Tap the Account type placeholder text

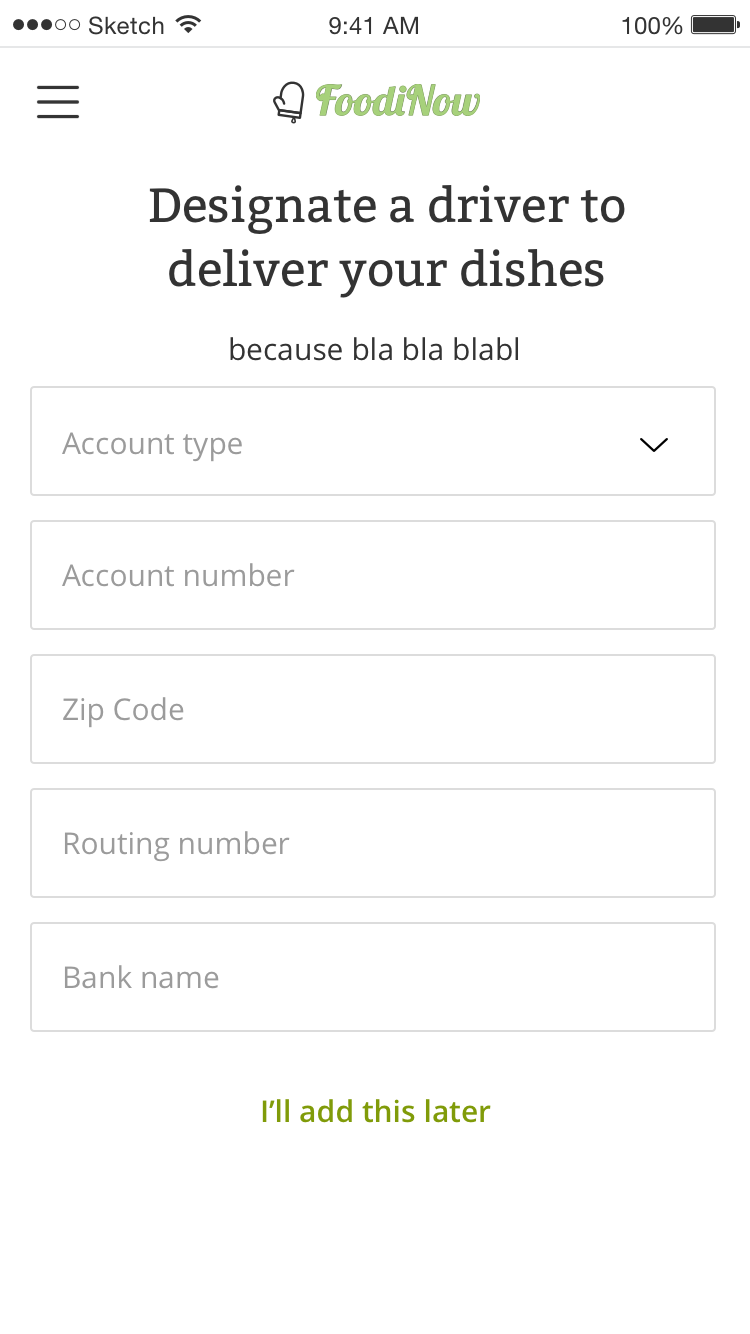point(153,444)
